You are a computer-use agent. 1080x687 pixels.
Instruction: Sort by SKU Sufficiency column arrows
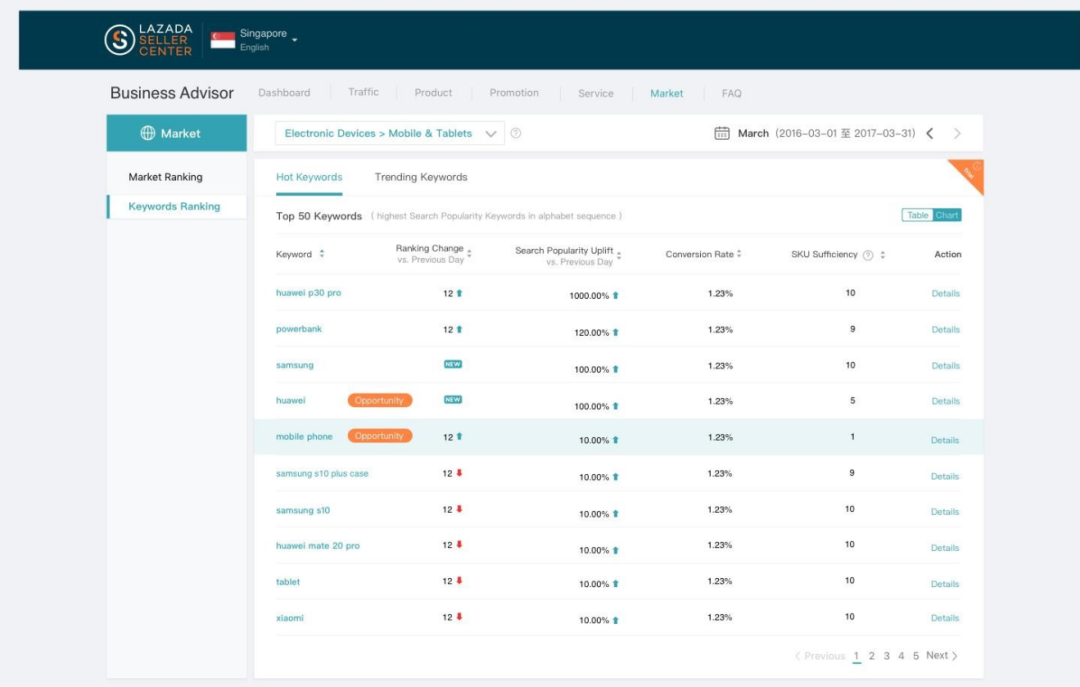point(882,256)
